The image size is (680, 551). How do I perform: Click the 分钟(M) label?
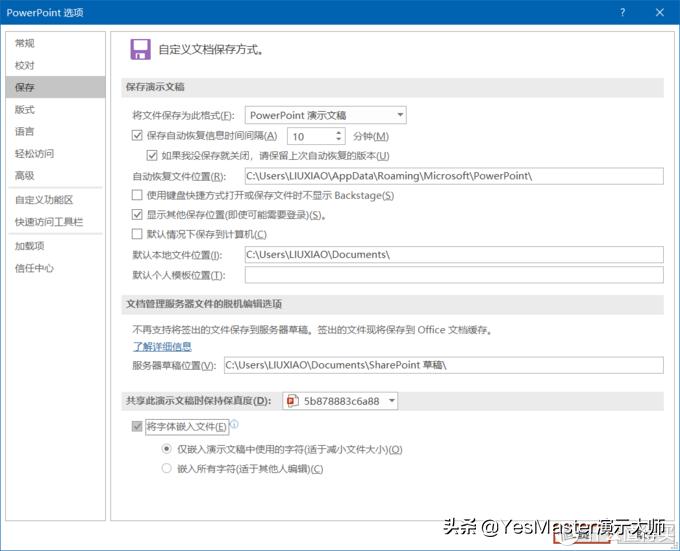371,136
